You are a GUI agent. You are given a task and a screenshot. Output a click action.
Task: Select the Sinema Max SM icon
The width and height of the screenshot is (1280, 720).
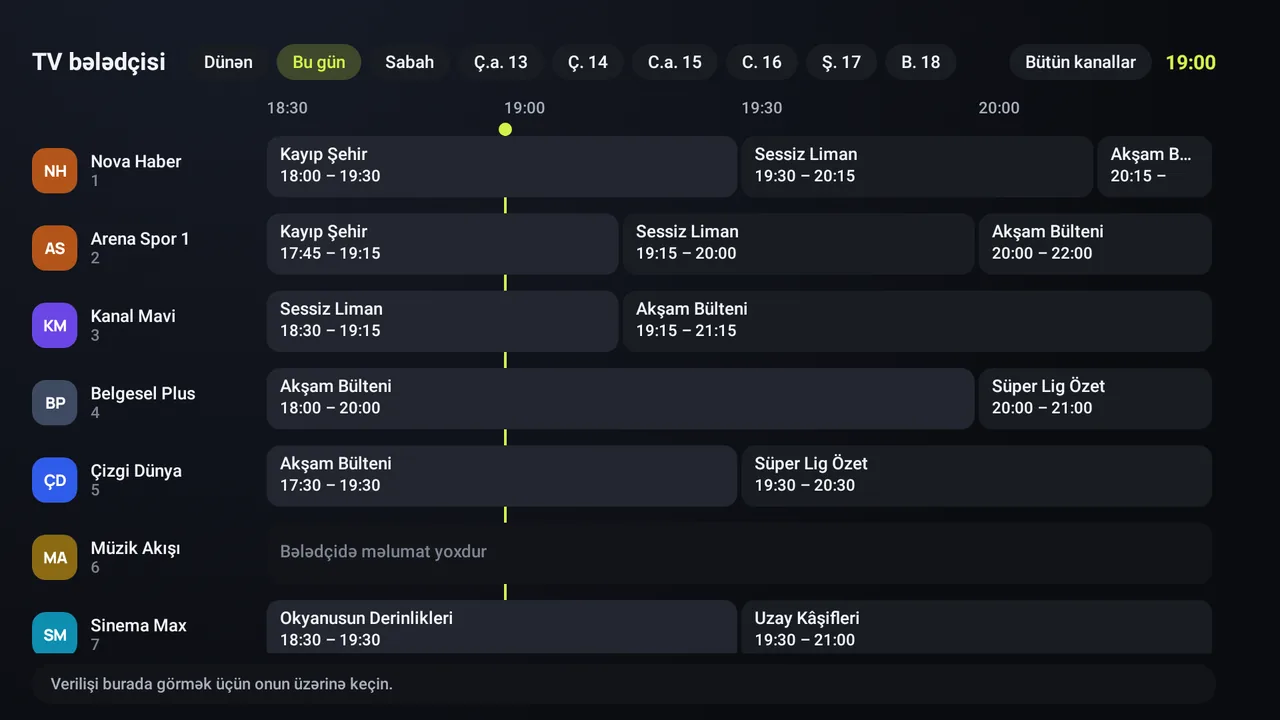click(54, 633)
